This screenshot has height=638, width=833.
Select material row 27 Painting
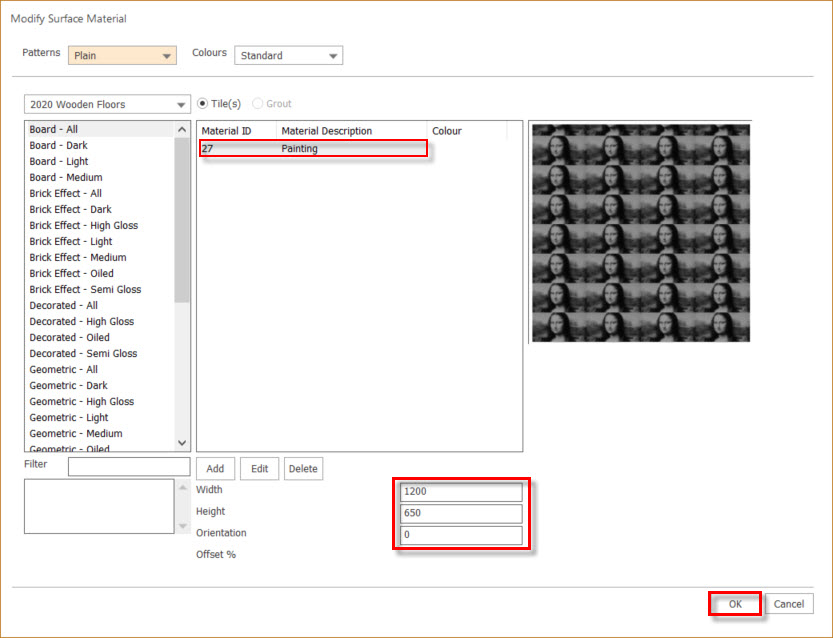pyautogui.click(x=313, y=148)
